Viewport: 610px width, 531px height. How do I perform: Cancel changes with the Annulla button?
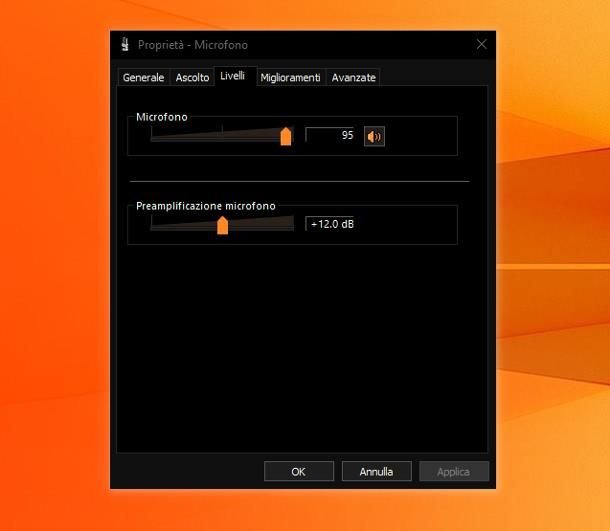[x=376, y=471]
